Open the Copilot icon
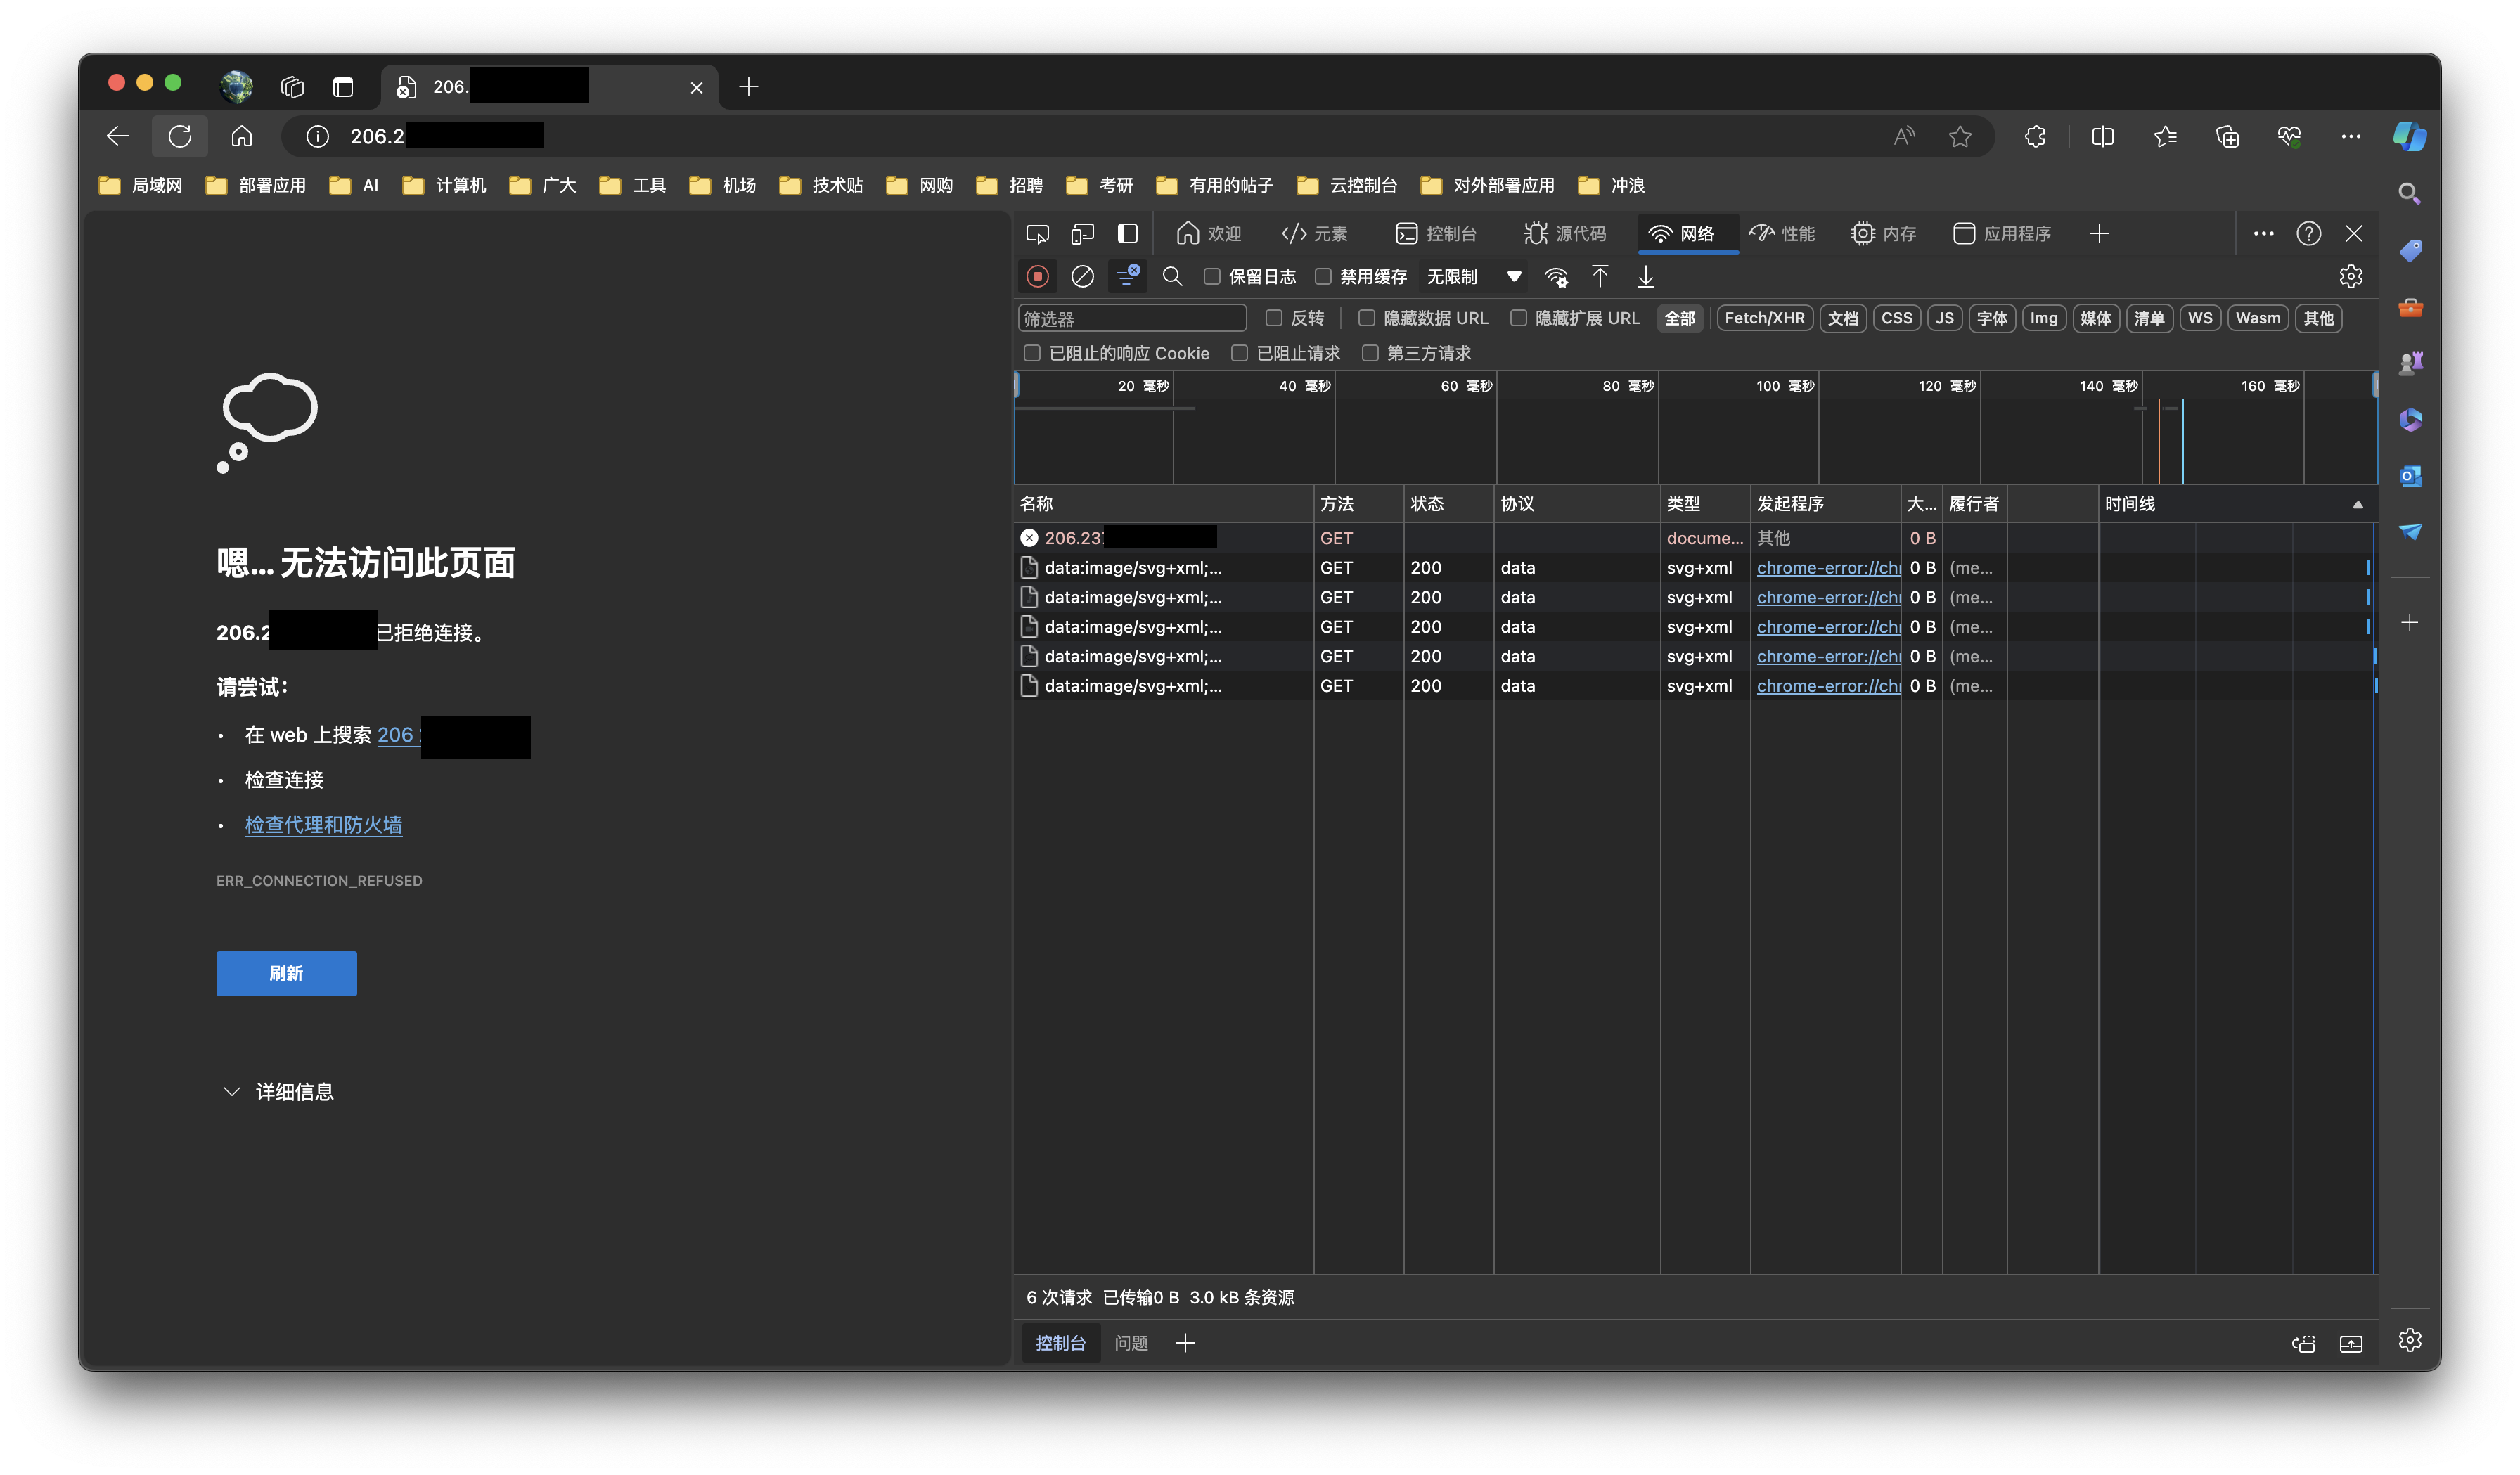The height and width of the screenshot is (1475, 2520). (x=2409, y=136)
